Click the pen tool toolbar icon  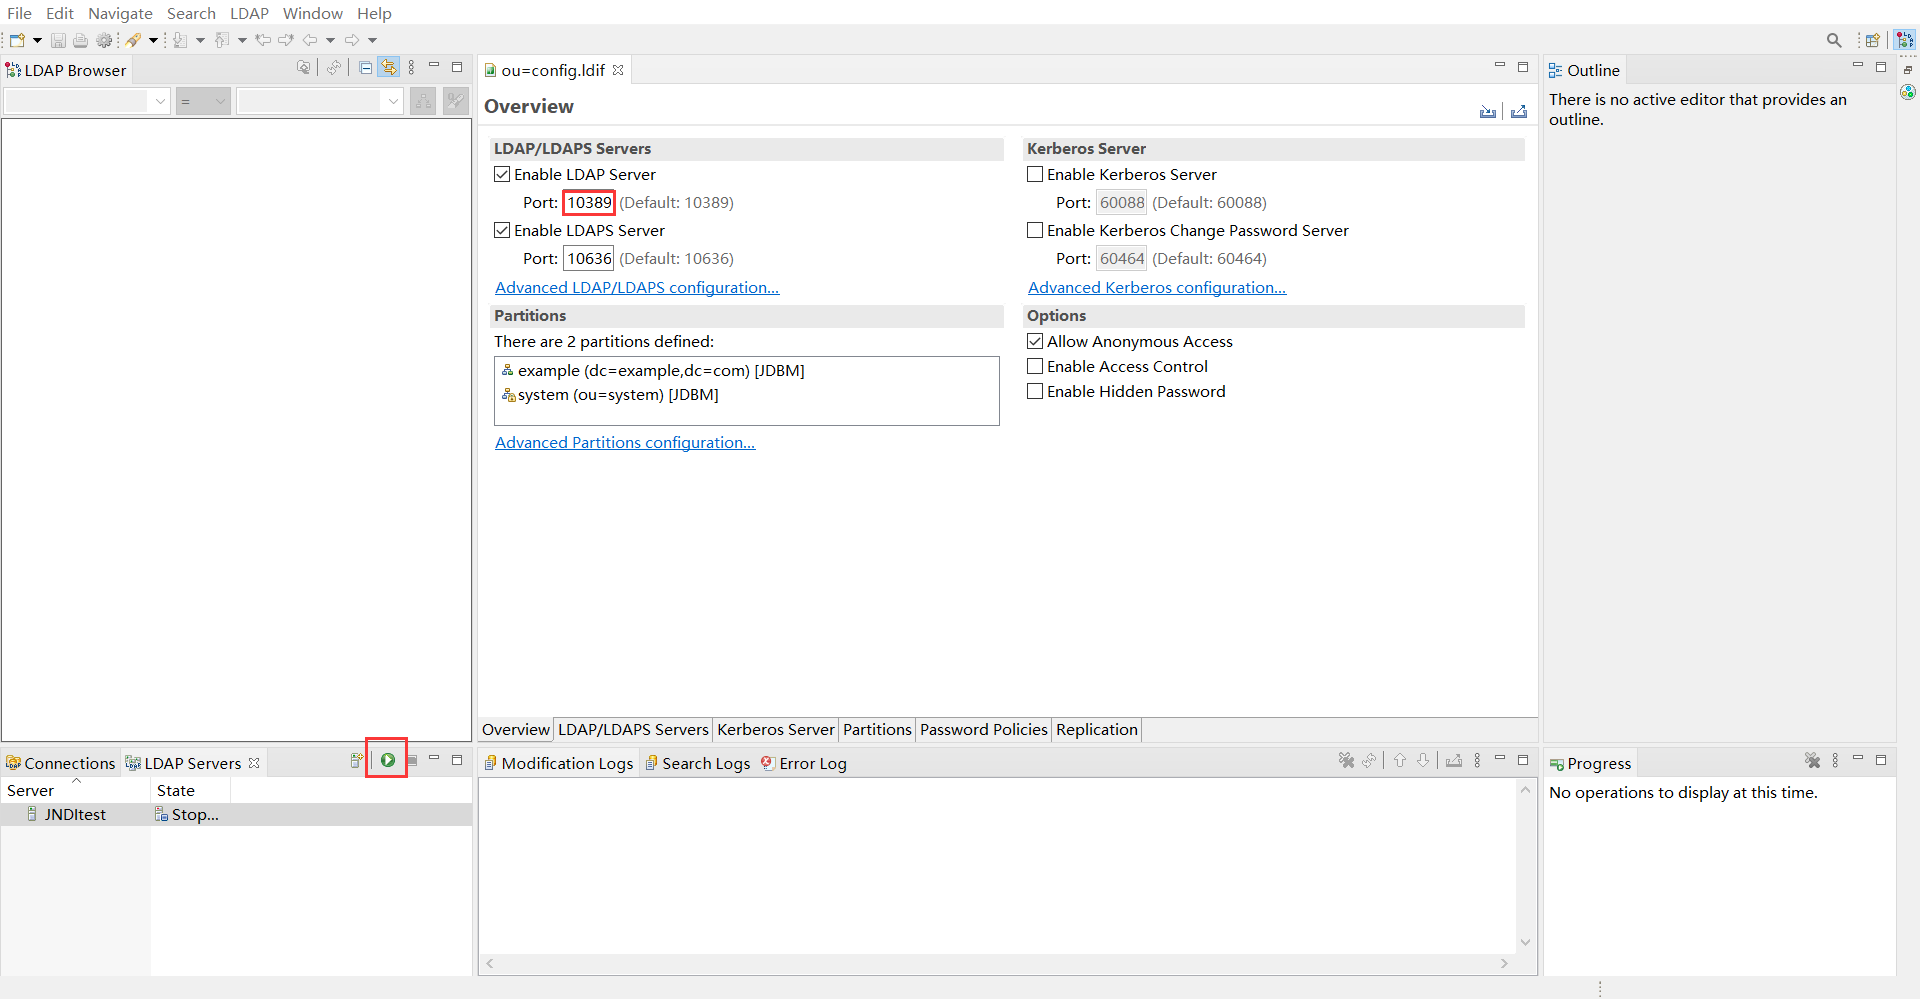[x=133, y=40]
